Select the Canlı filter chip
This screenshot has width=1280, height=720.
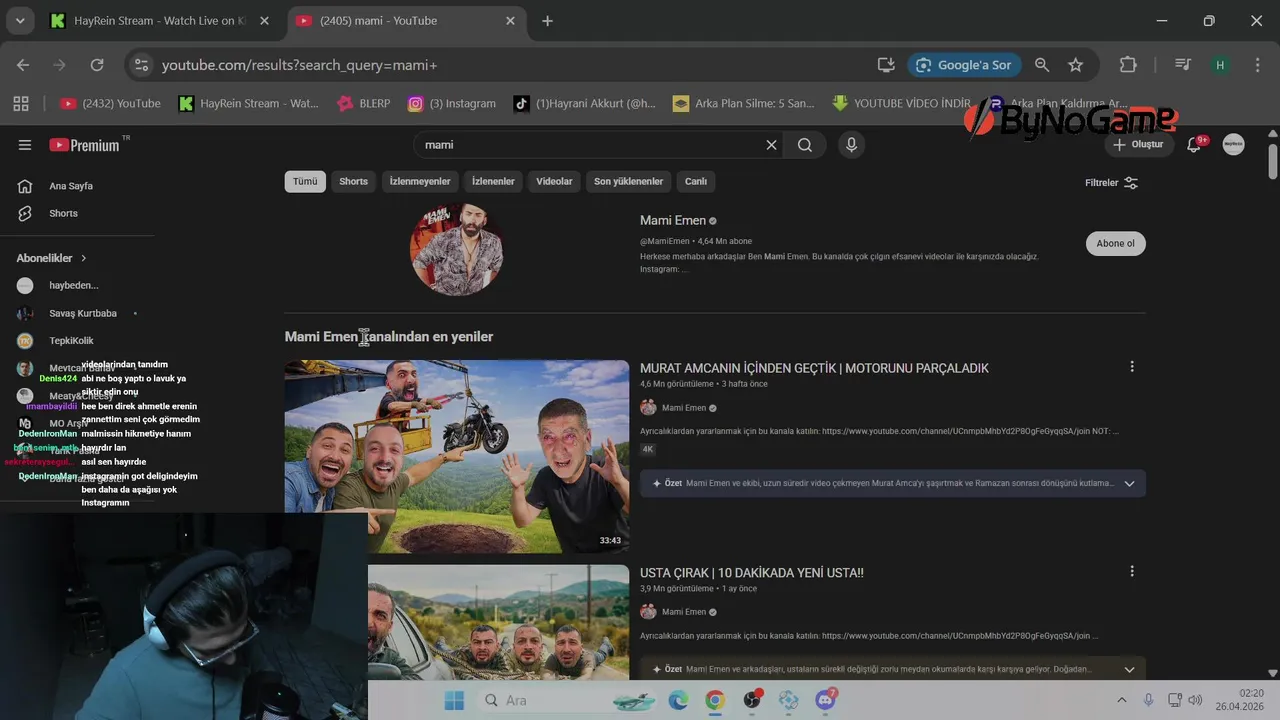[x=696, y=181]
